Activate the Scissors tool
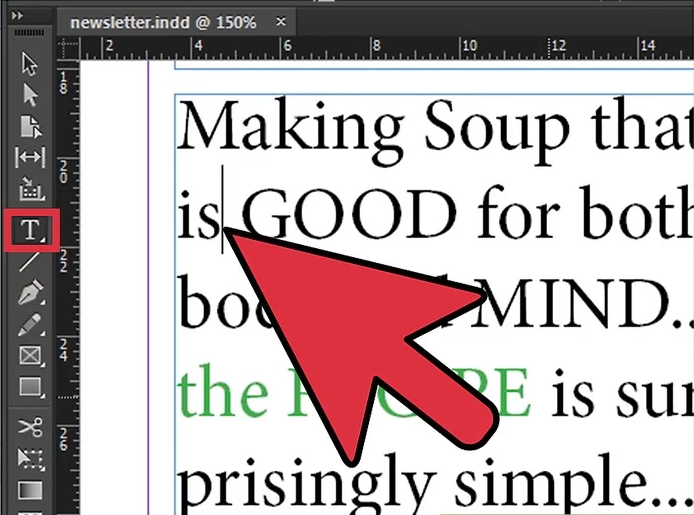694x515 pixels. tap(30, 427)
